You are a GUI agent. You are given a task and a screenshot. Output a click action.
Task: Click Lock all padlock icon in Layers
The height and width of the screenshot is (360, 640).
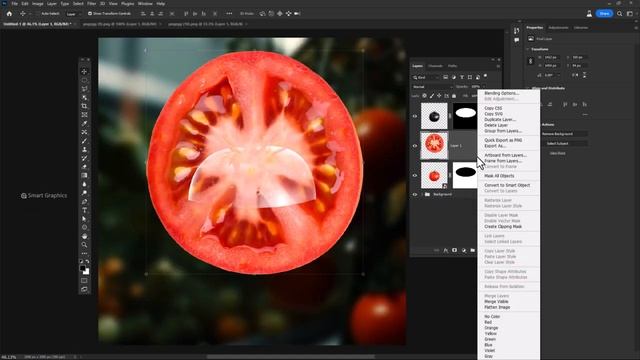pos(454,96)
